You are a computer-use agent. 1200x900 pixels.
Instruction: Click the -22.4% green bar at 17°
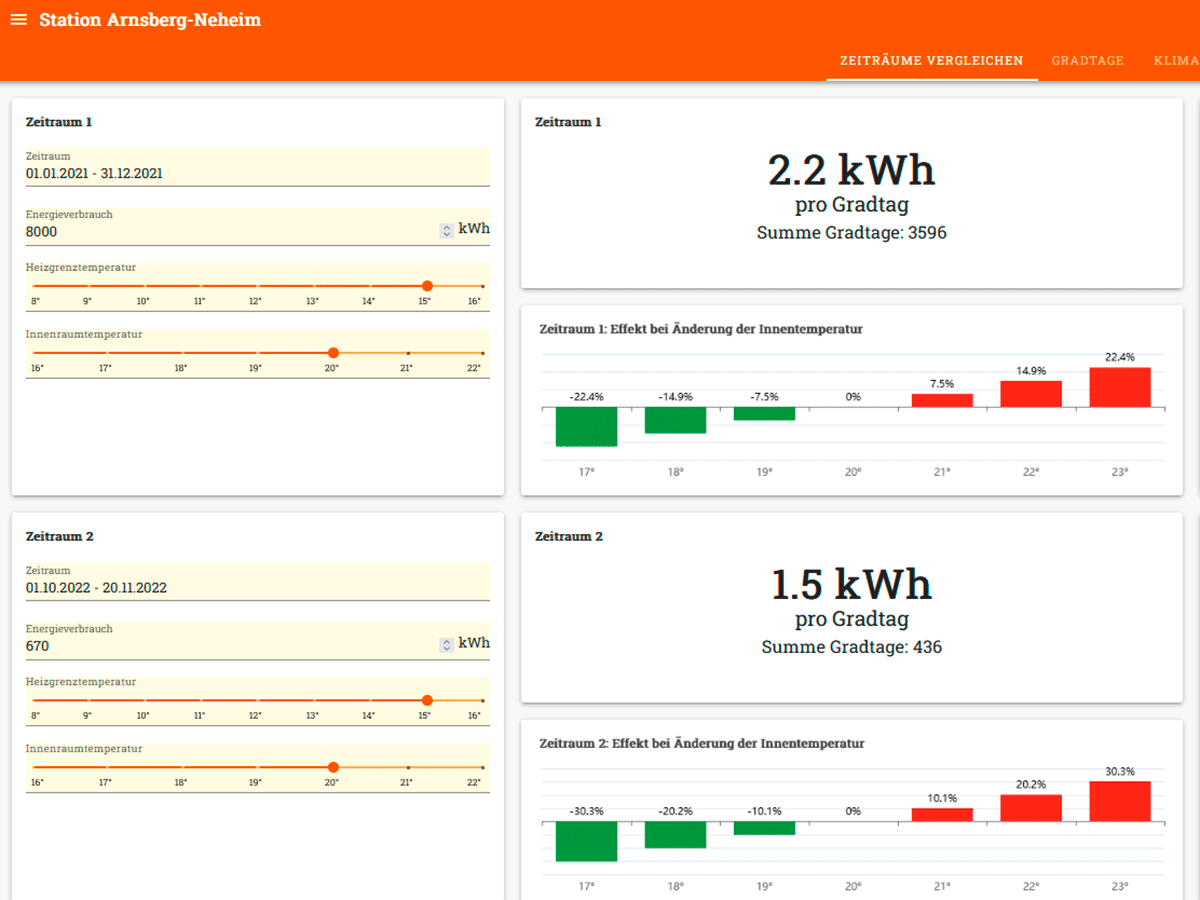(586, 427)
